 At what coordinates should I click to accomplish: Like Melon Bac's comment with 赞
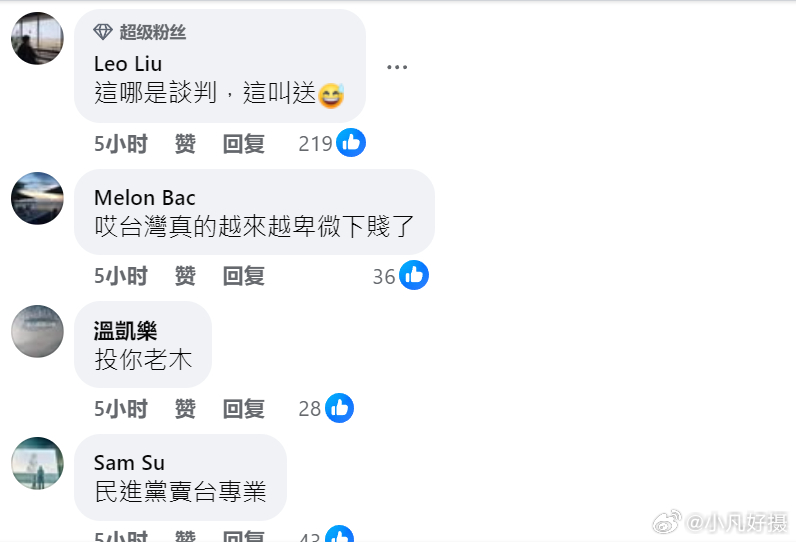[185, 276]
